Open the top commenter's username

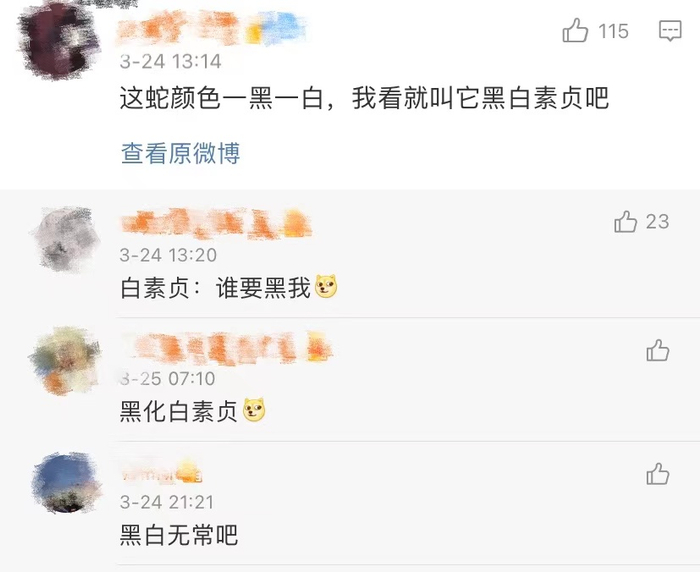coord(211,29)
